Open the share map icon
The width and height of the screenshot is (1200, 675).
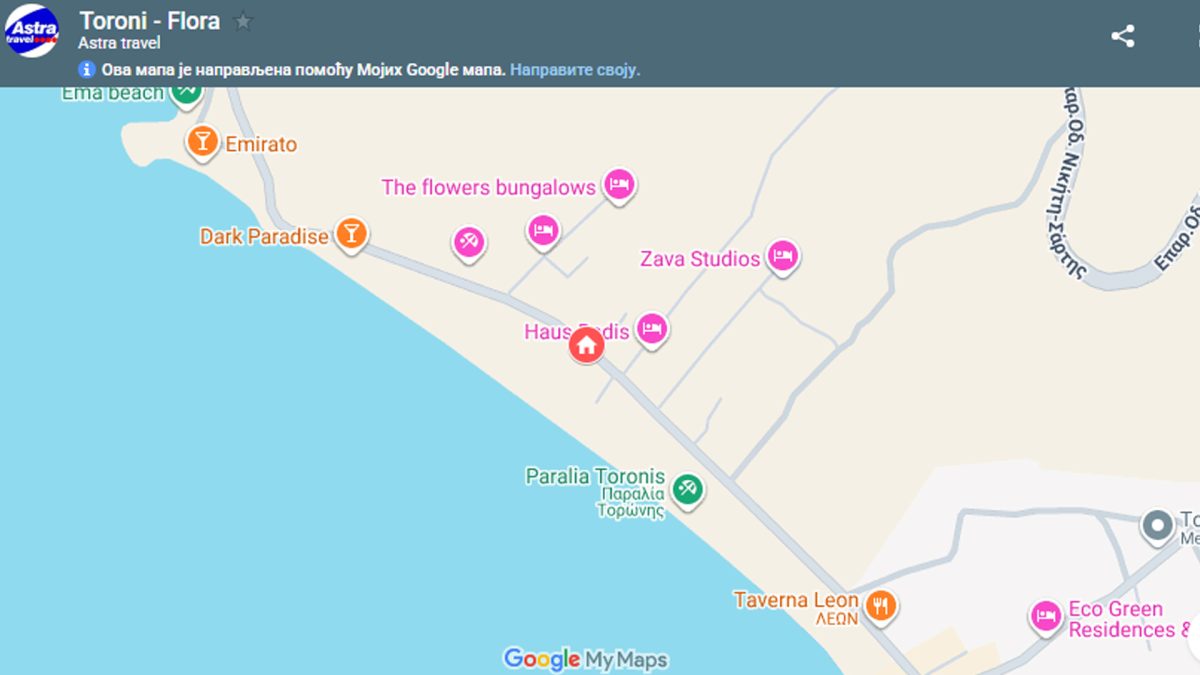(1122, 37)
